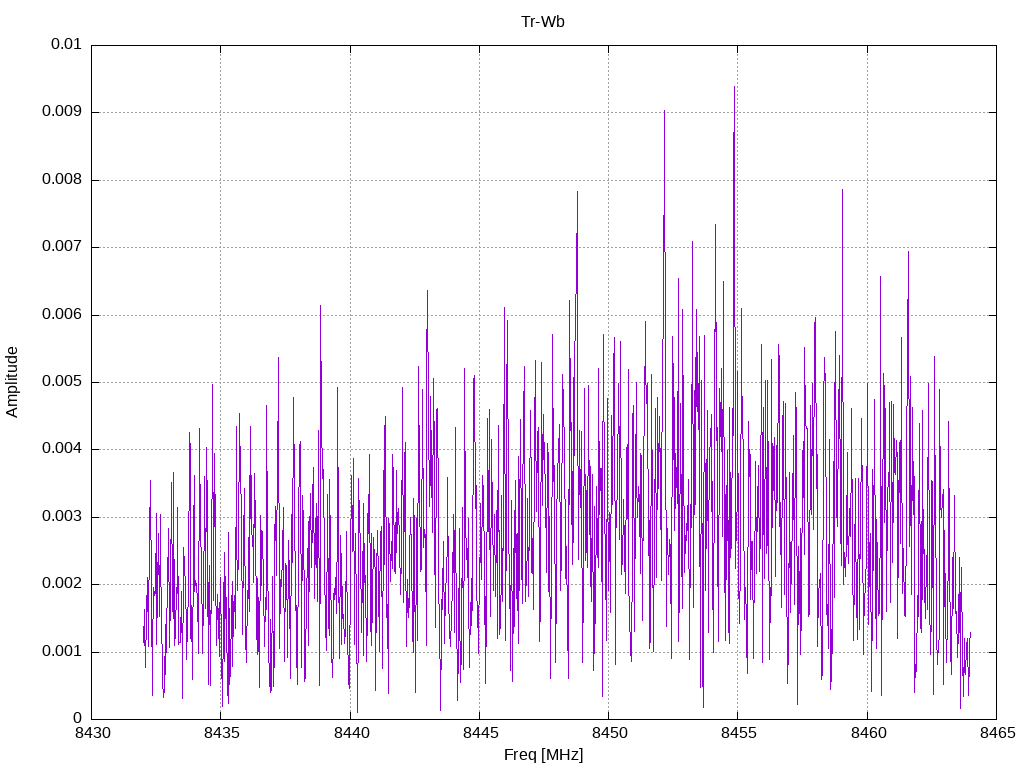Select the 0.01 y-axis tick label
This screenshot has width=1024, height=768.
pos(66,44)
